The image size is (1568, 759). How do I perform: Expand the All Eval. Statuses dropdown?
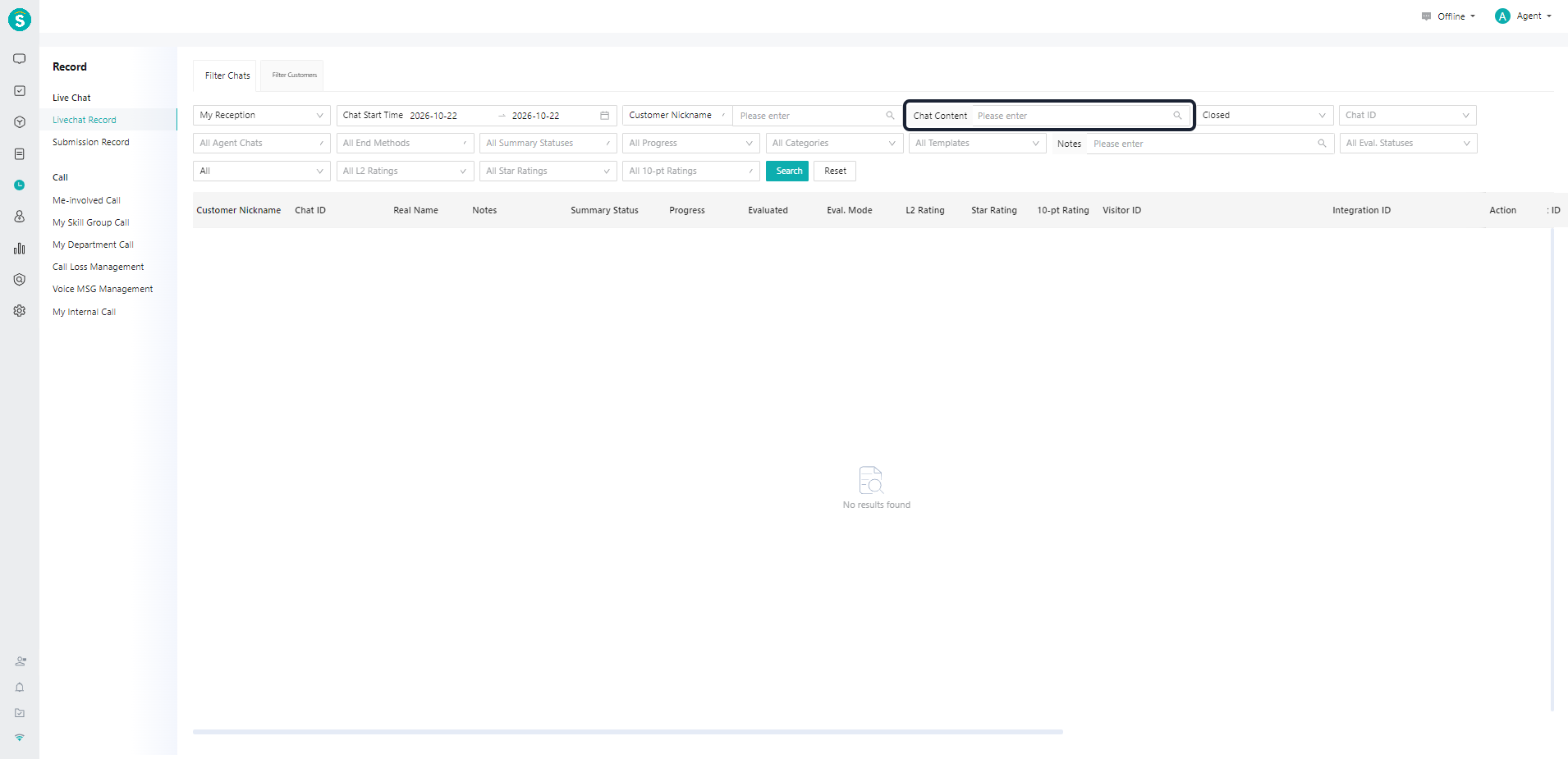(x=1408, y=143)
